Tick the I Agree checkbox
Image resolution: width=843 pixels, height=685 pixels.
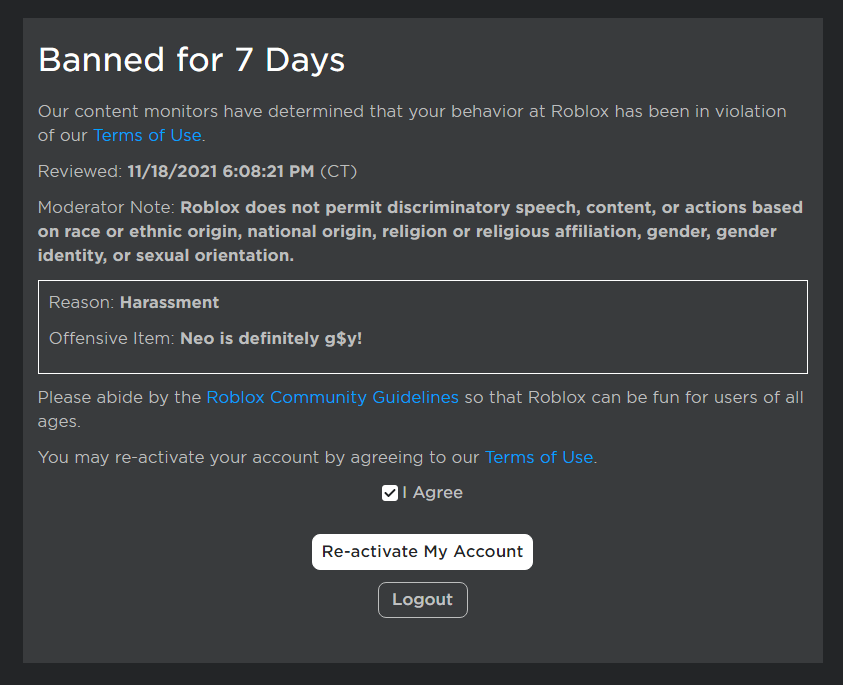pyautogui.click(x=390, y=493)
